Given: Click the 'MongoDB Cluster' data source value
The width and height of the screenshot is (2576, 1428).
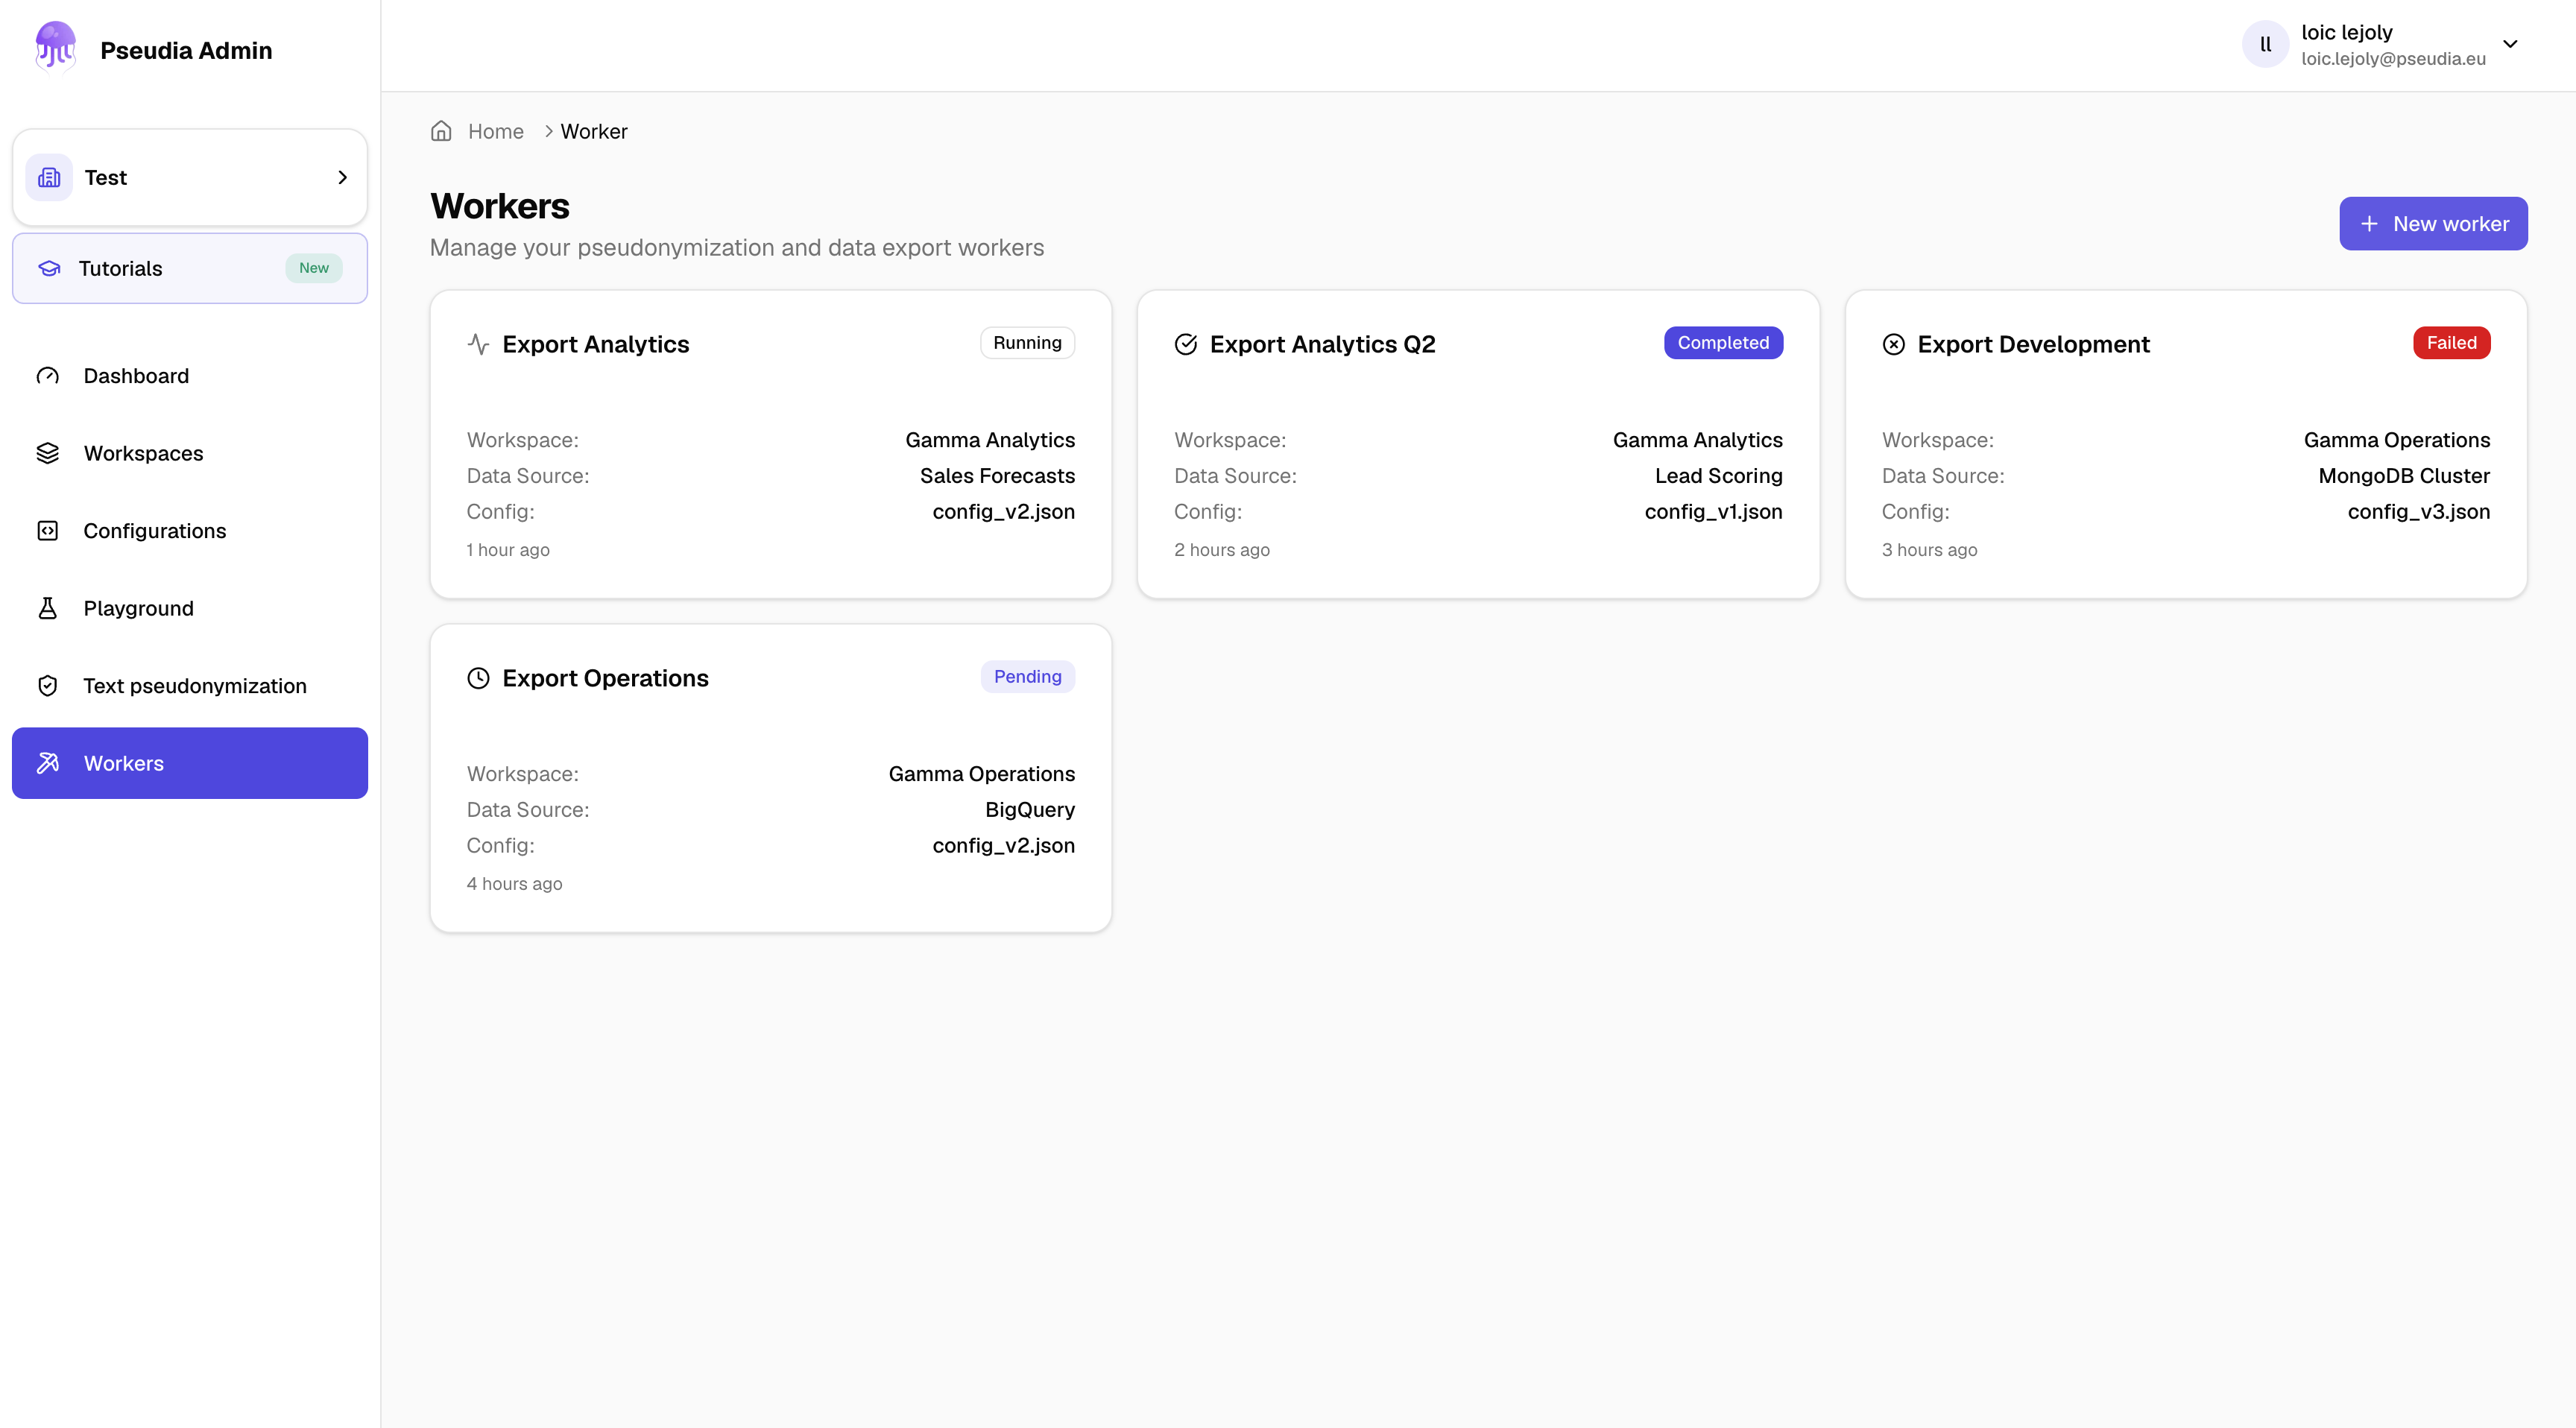Looking at the screenshot, I should (2404, 476).
